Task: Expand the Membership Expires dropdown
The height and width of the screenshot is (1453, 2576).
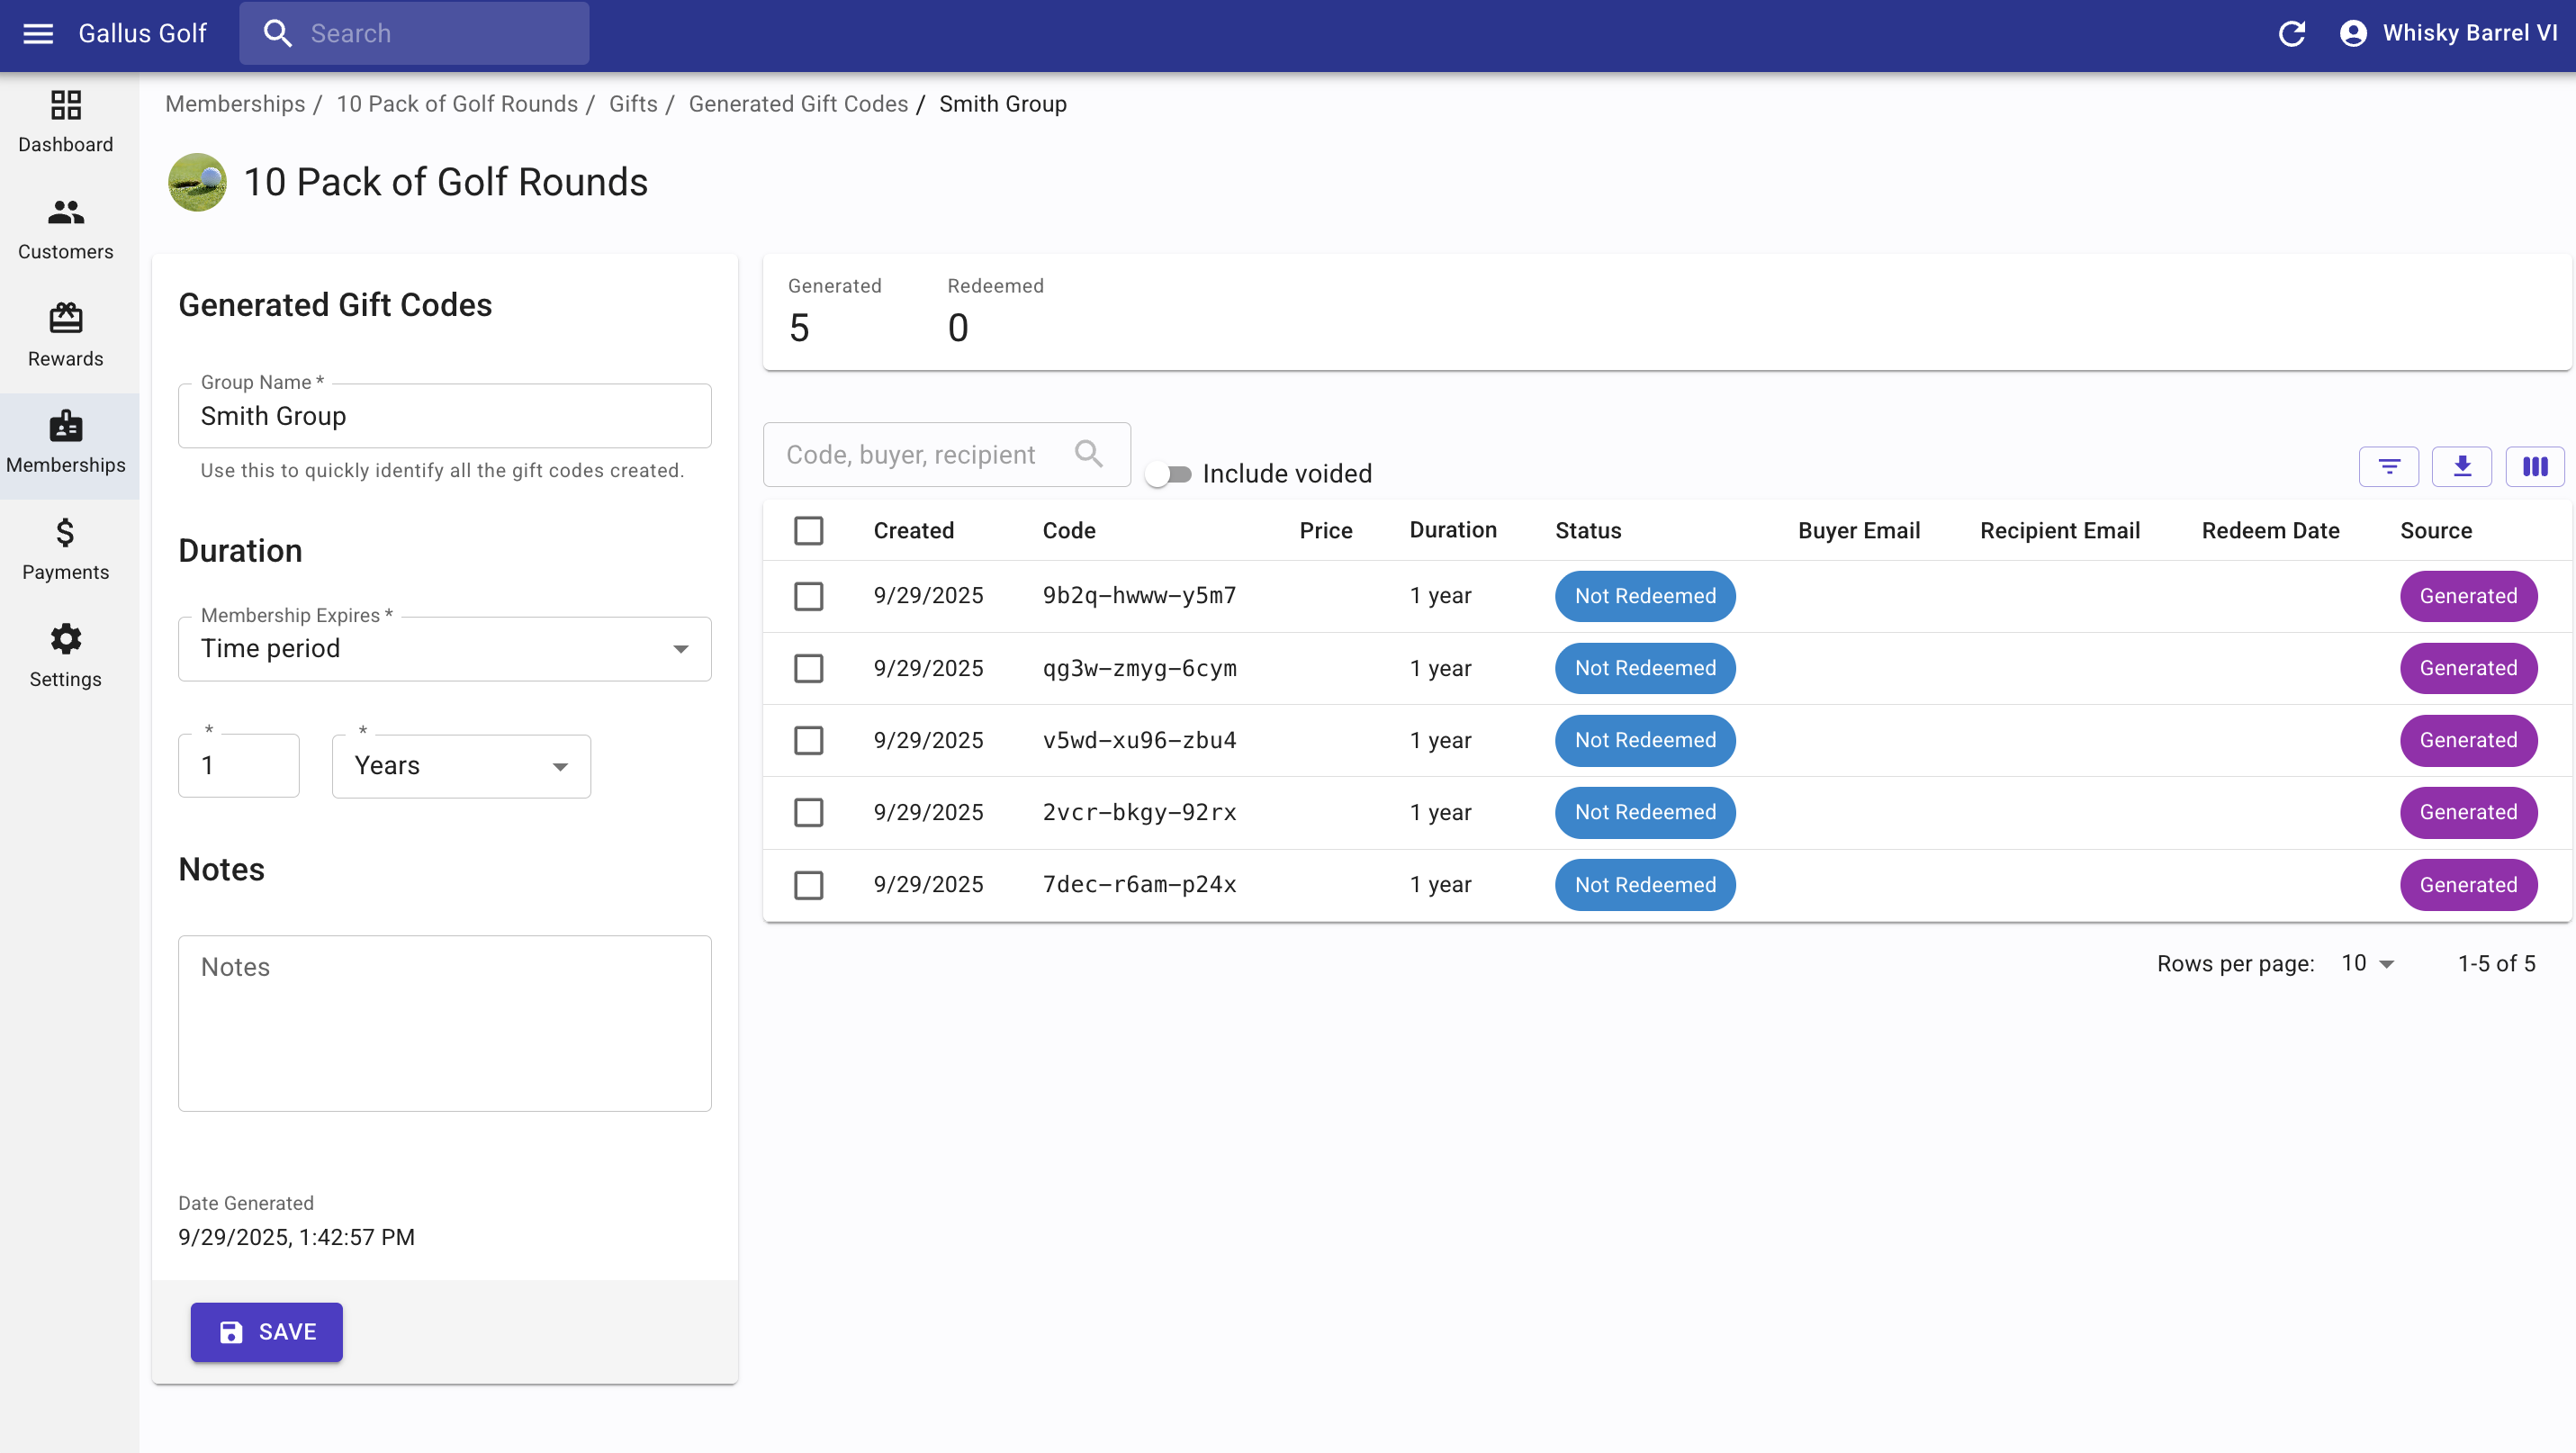Action: point(444,649)
